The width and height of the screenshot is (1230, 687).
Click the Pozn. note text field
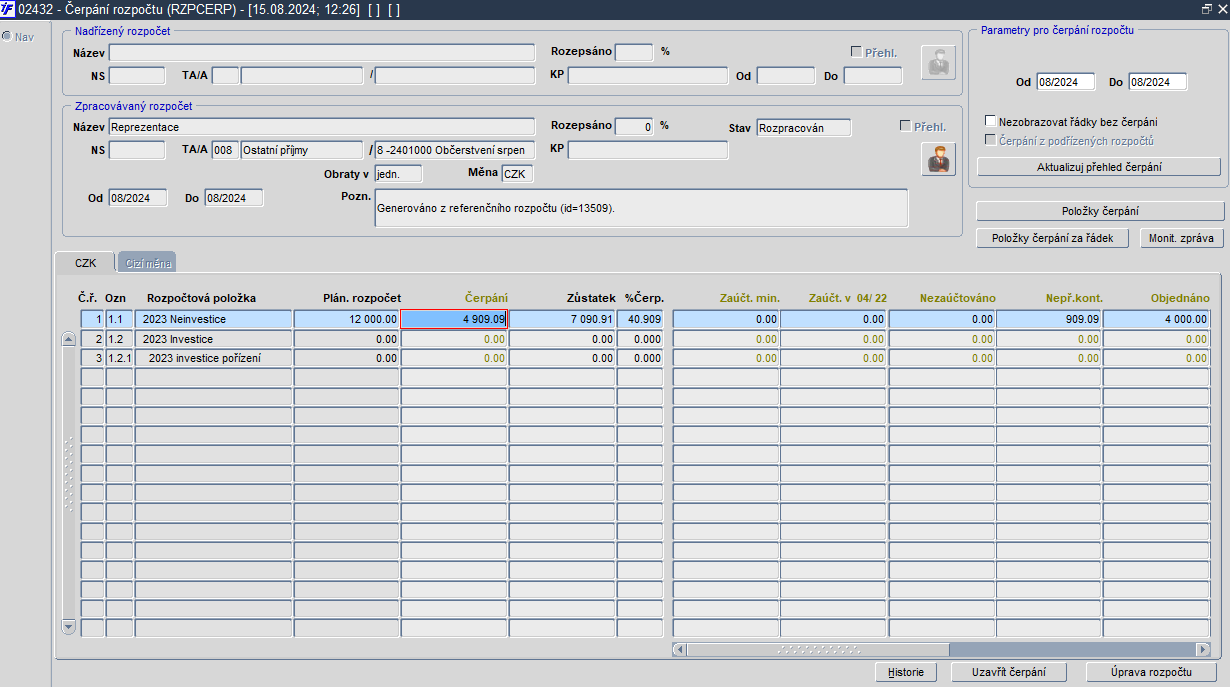[x=641, y=208]
